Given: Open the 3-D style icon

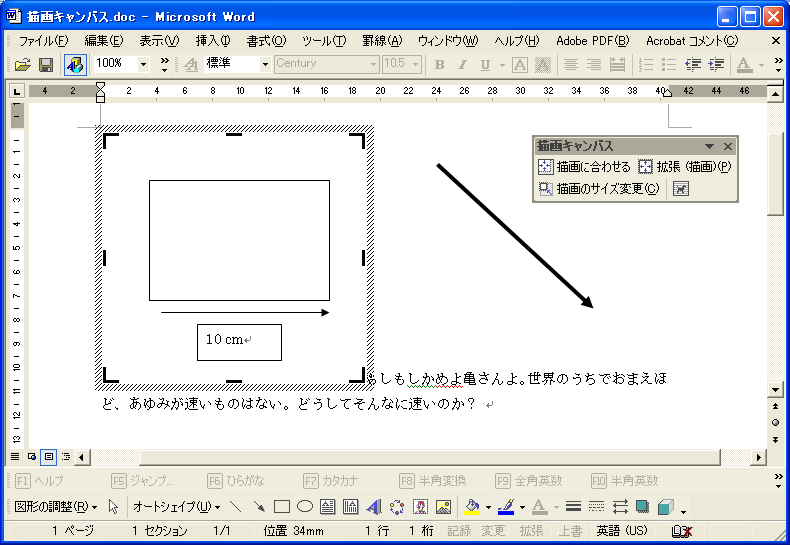Looking at the screenshot, I should coord(666,507).
